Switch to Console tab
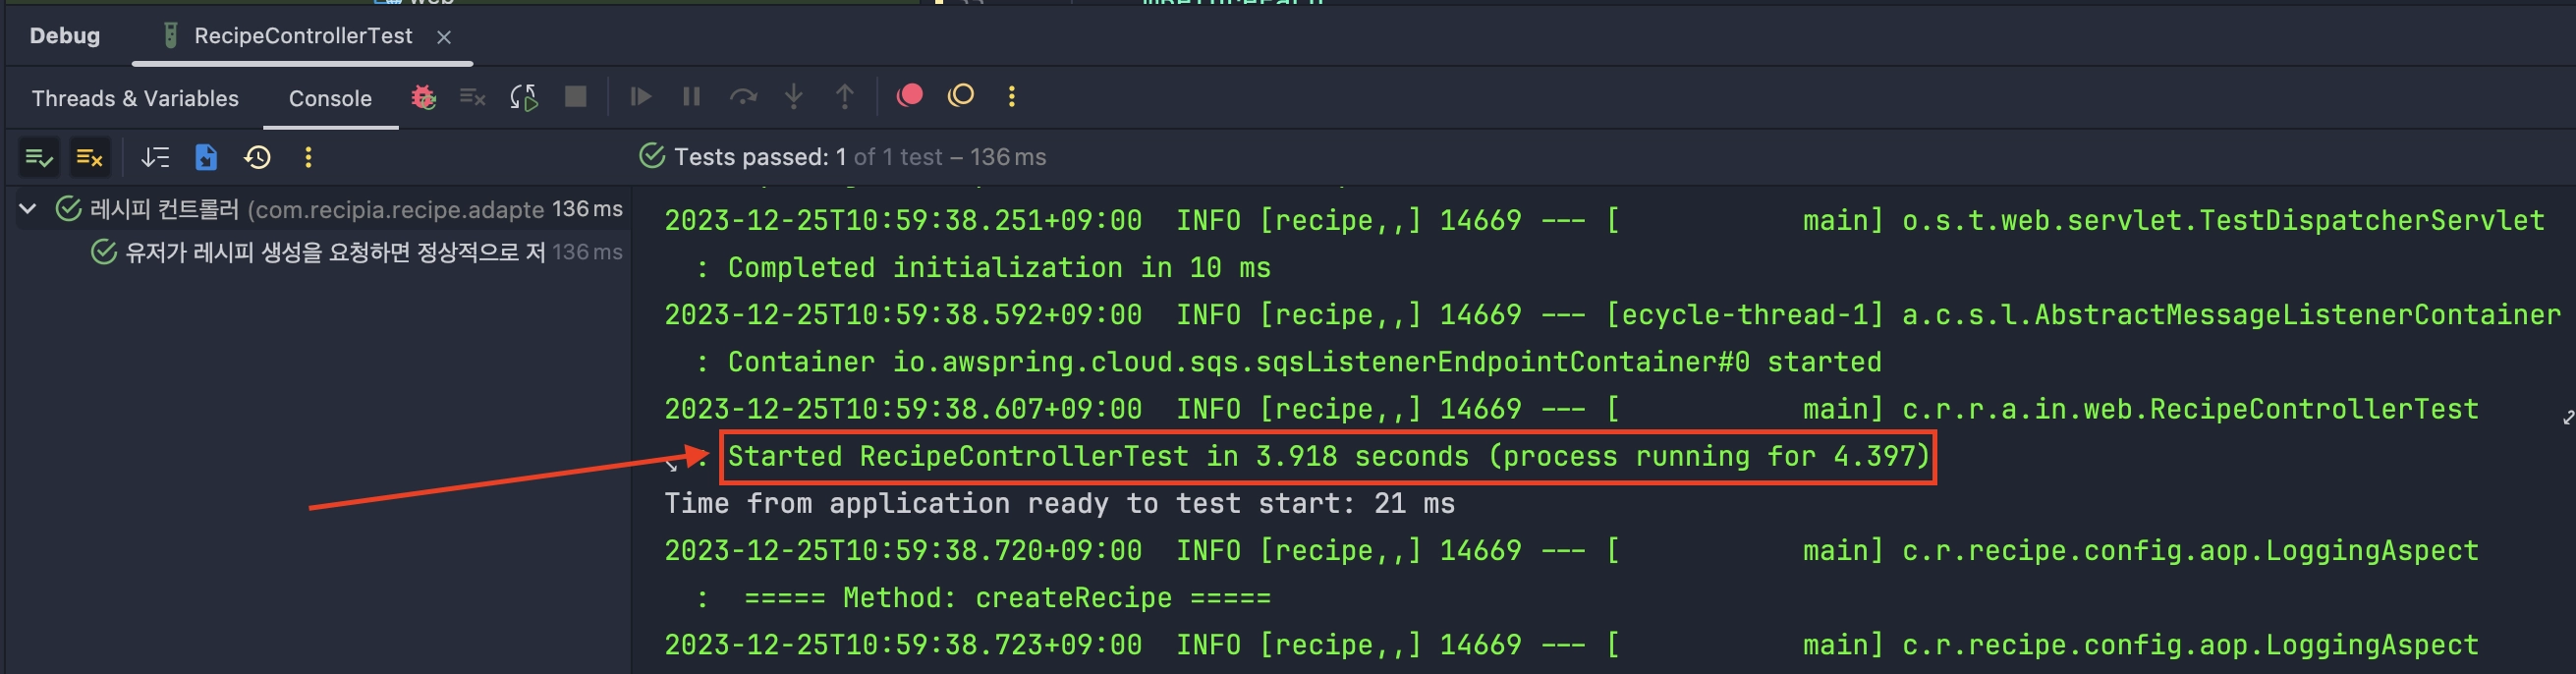2576x674 pixels. pos(330,99)
